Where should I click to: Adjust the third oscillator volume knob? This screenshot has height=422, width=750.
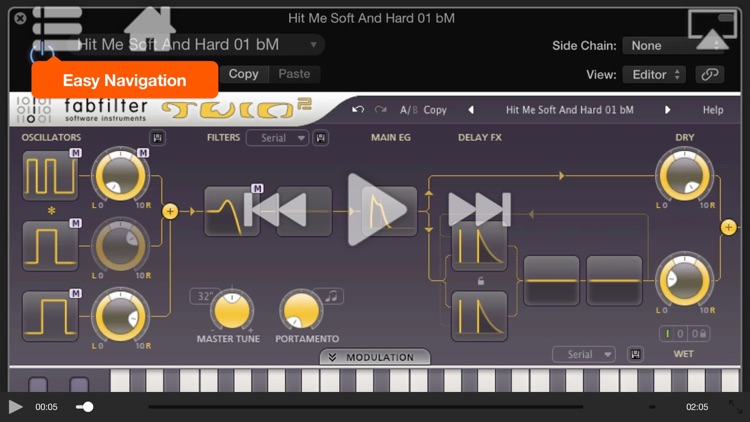tap(121, 316)
